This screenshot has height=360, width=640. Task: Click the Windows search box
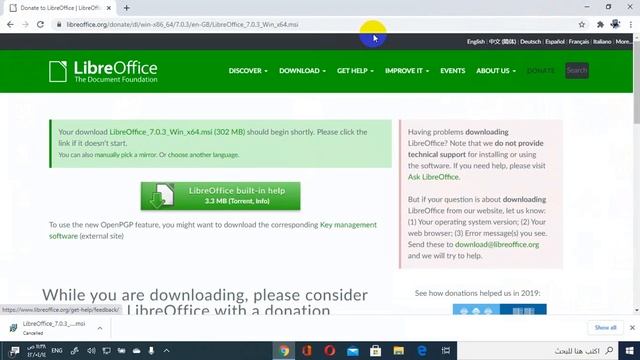point(538,351)
